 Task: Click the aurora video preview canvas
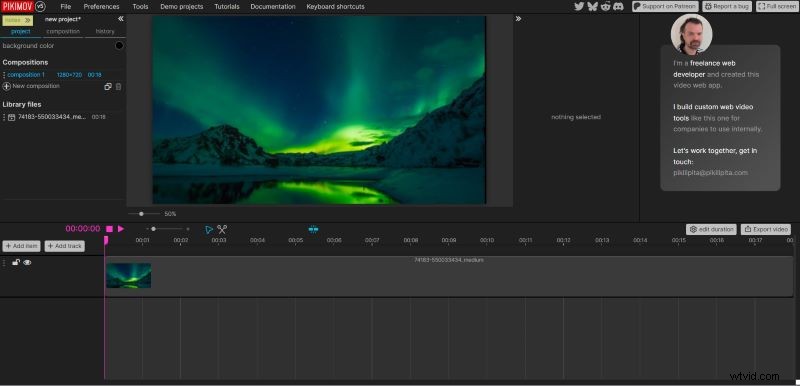pos(319,110)
